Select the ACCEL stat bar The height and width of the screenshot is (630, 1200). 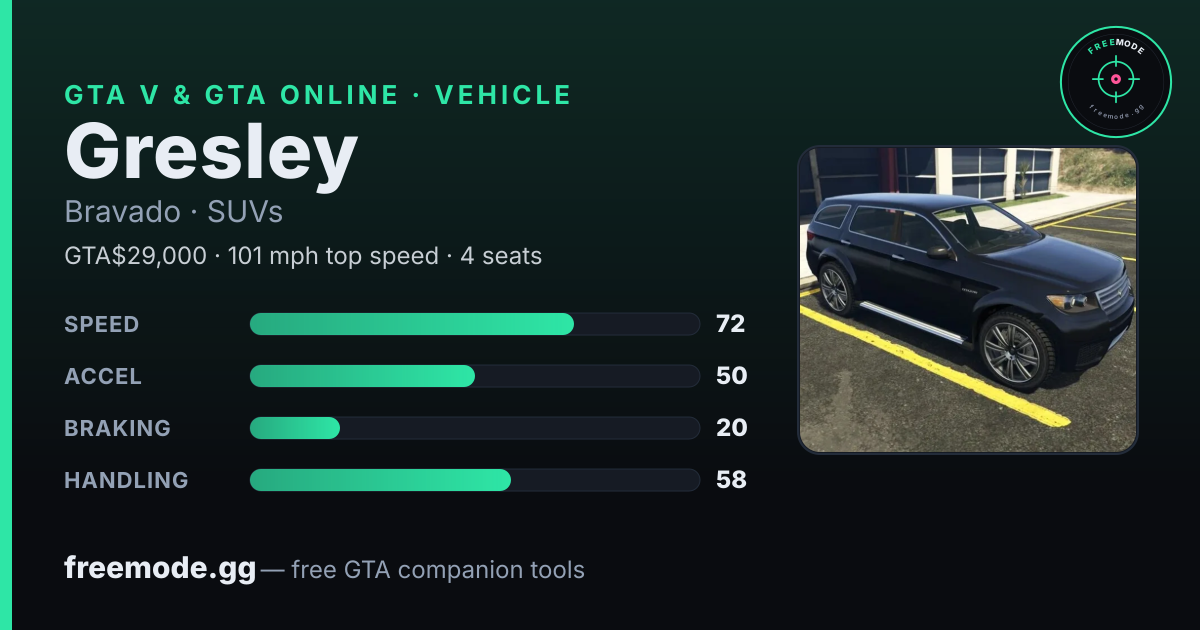pos(474,376)
